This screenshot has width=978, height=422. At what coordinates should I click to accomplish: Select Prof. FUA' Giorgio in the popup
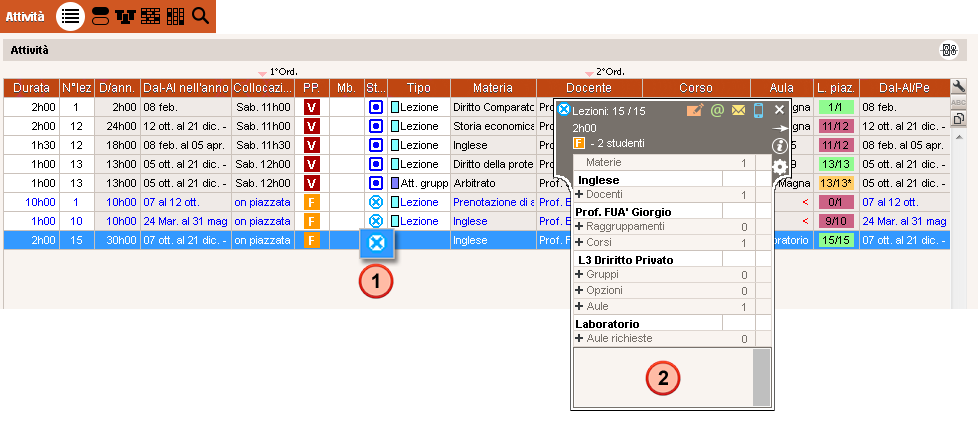[647, 212]
